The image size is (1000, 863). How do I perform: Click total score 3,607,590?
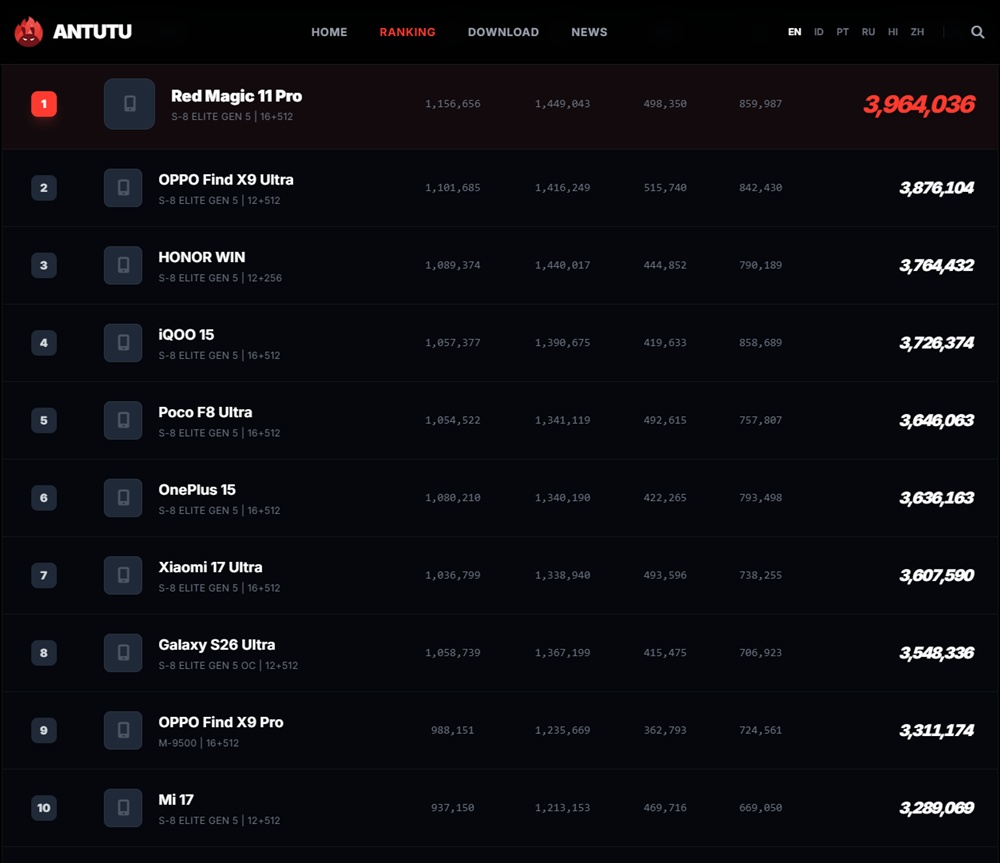coord(936,575)
